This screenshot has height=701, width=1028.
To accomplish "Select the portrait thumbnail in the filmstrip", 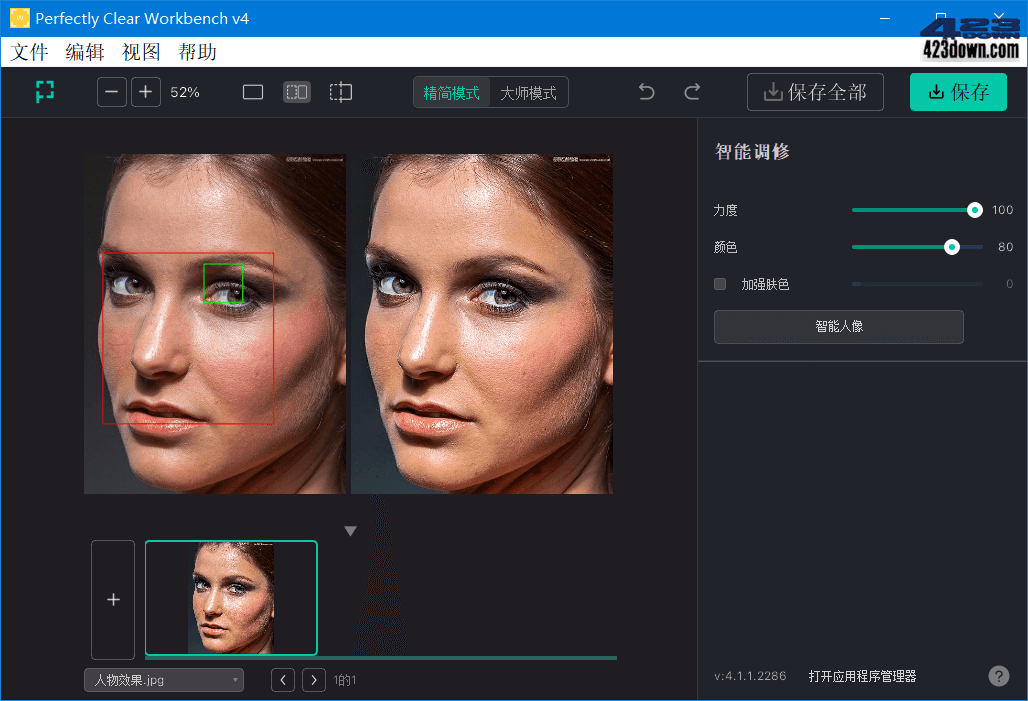I will pos(231,597).
